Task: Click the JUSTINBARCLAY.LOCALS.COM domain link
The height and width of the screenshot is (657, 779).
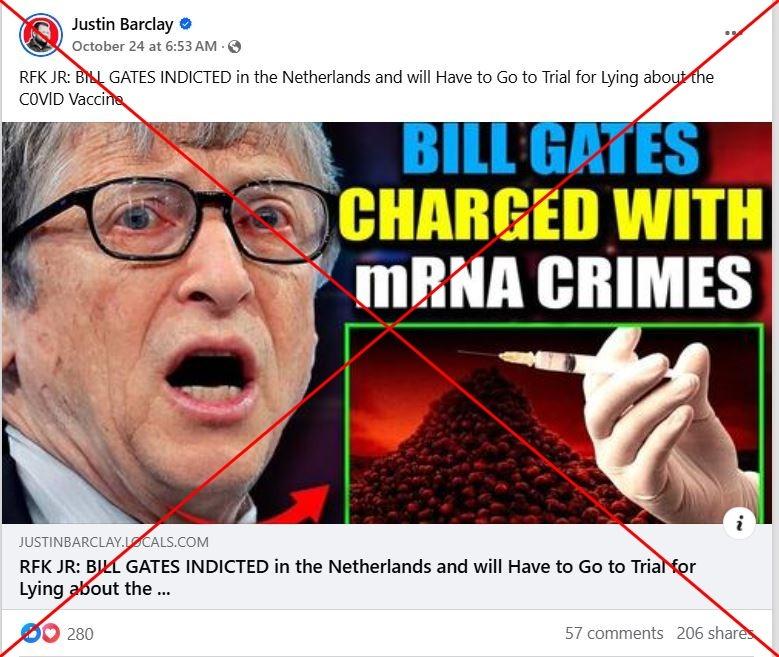Action: coord(114,542)
